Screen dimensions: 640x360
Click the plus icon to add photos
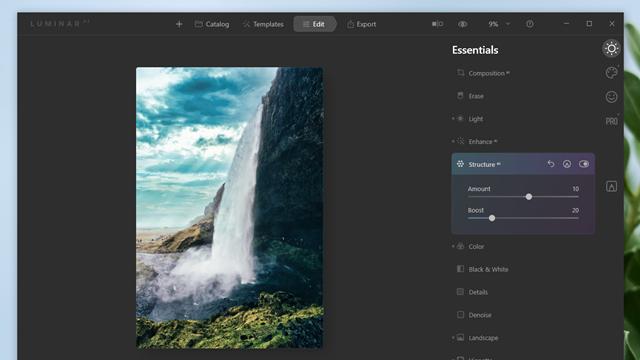click(x=179, y=24)
